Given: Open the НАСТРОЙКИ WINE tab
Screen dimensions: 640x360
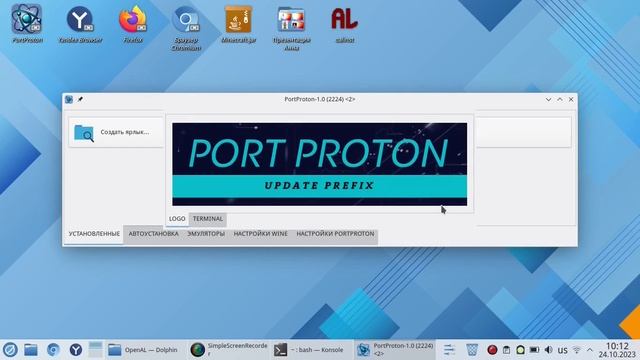Looking at the screenshot, I should (x=260, y=234).
